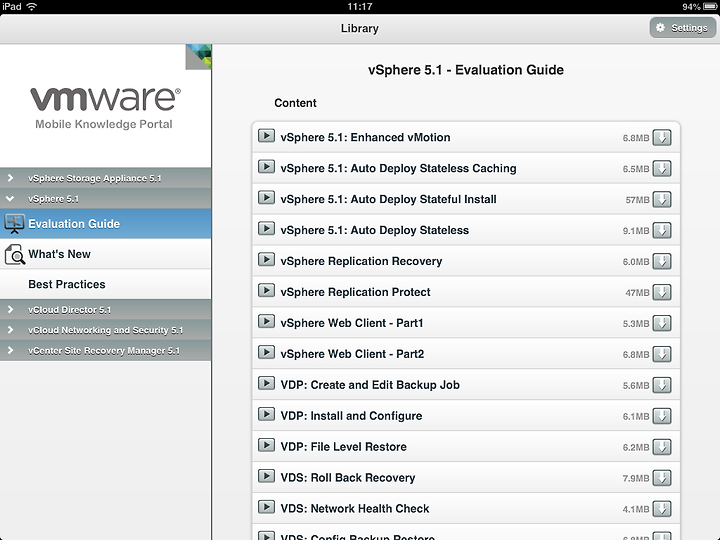Play the vSphere Web Client - Part2 video
This screenshot has width=720, height=540.
tap(266, 352)
